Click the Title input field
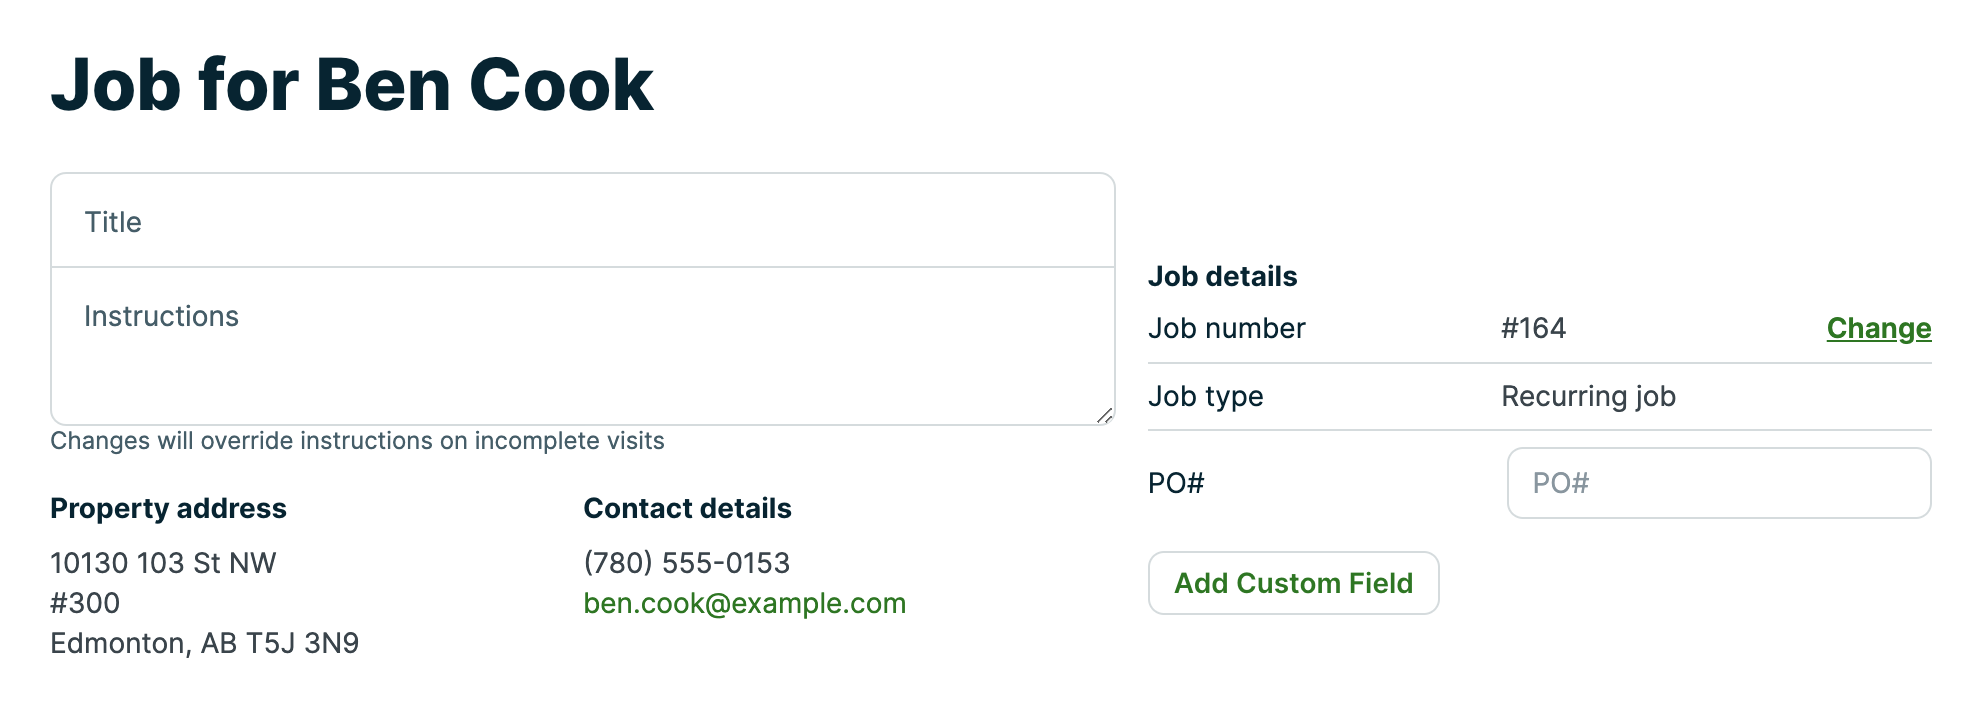Screen dimensions: 1978x712 tap(582, 221)
